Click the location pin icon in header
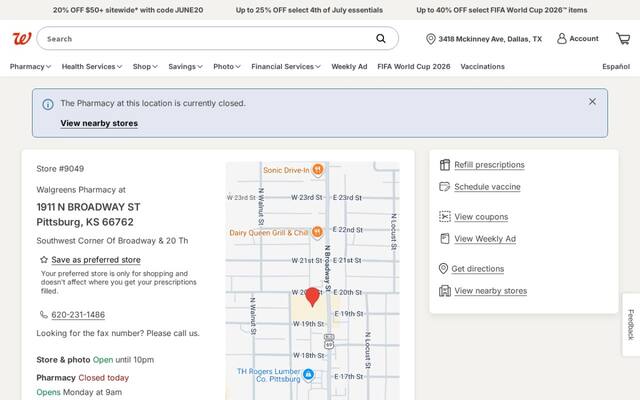Viewport: 640px width, 400px height. coord(430,39)
